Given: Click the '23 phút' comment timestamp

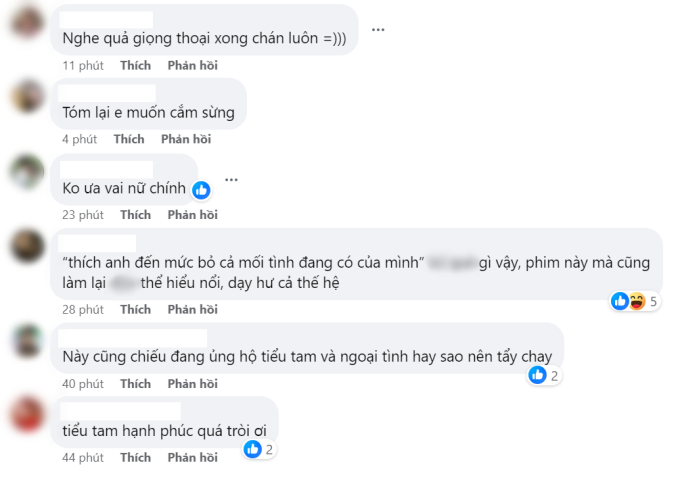Looking at the screenshot, I should 83,214.
